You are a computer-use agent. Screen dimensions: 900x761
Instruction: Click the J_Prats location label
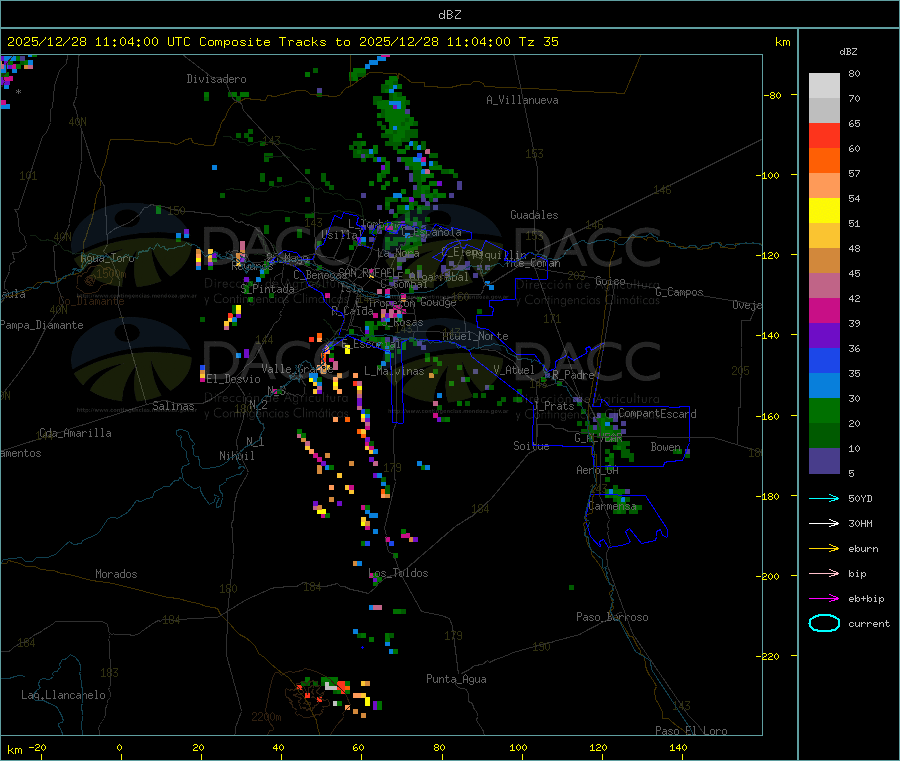coord(553,406)
